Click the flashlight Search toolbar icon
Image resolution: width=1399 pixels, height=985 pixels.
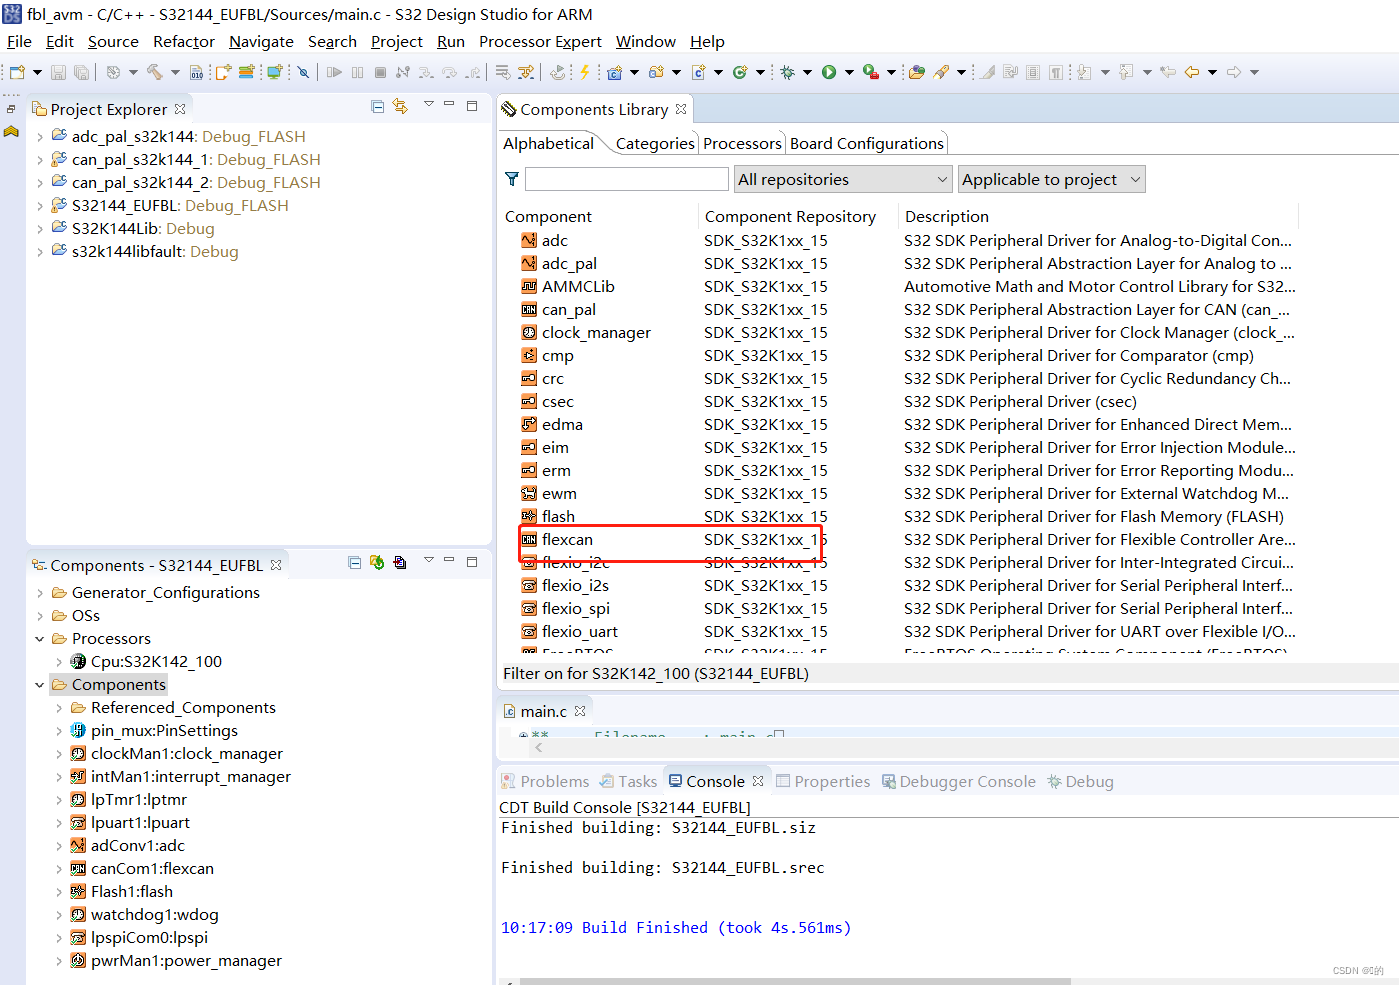(942, 72)
